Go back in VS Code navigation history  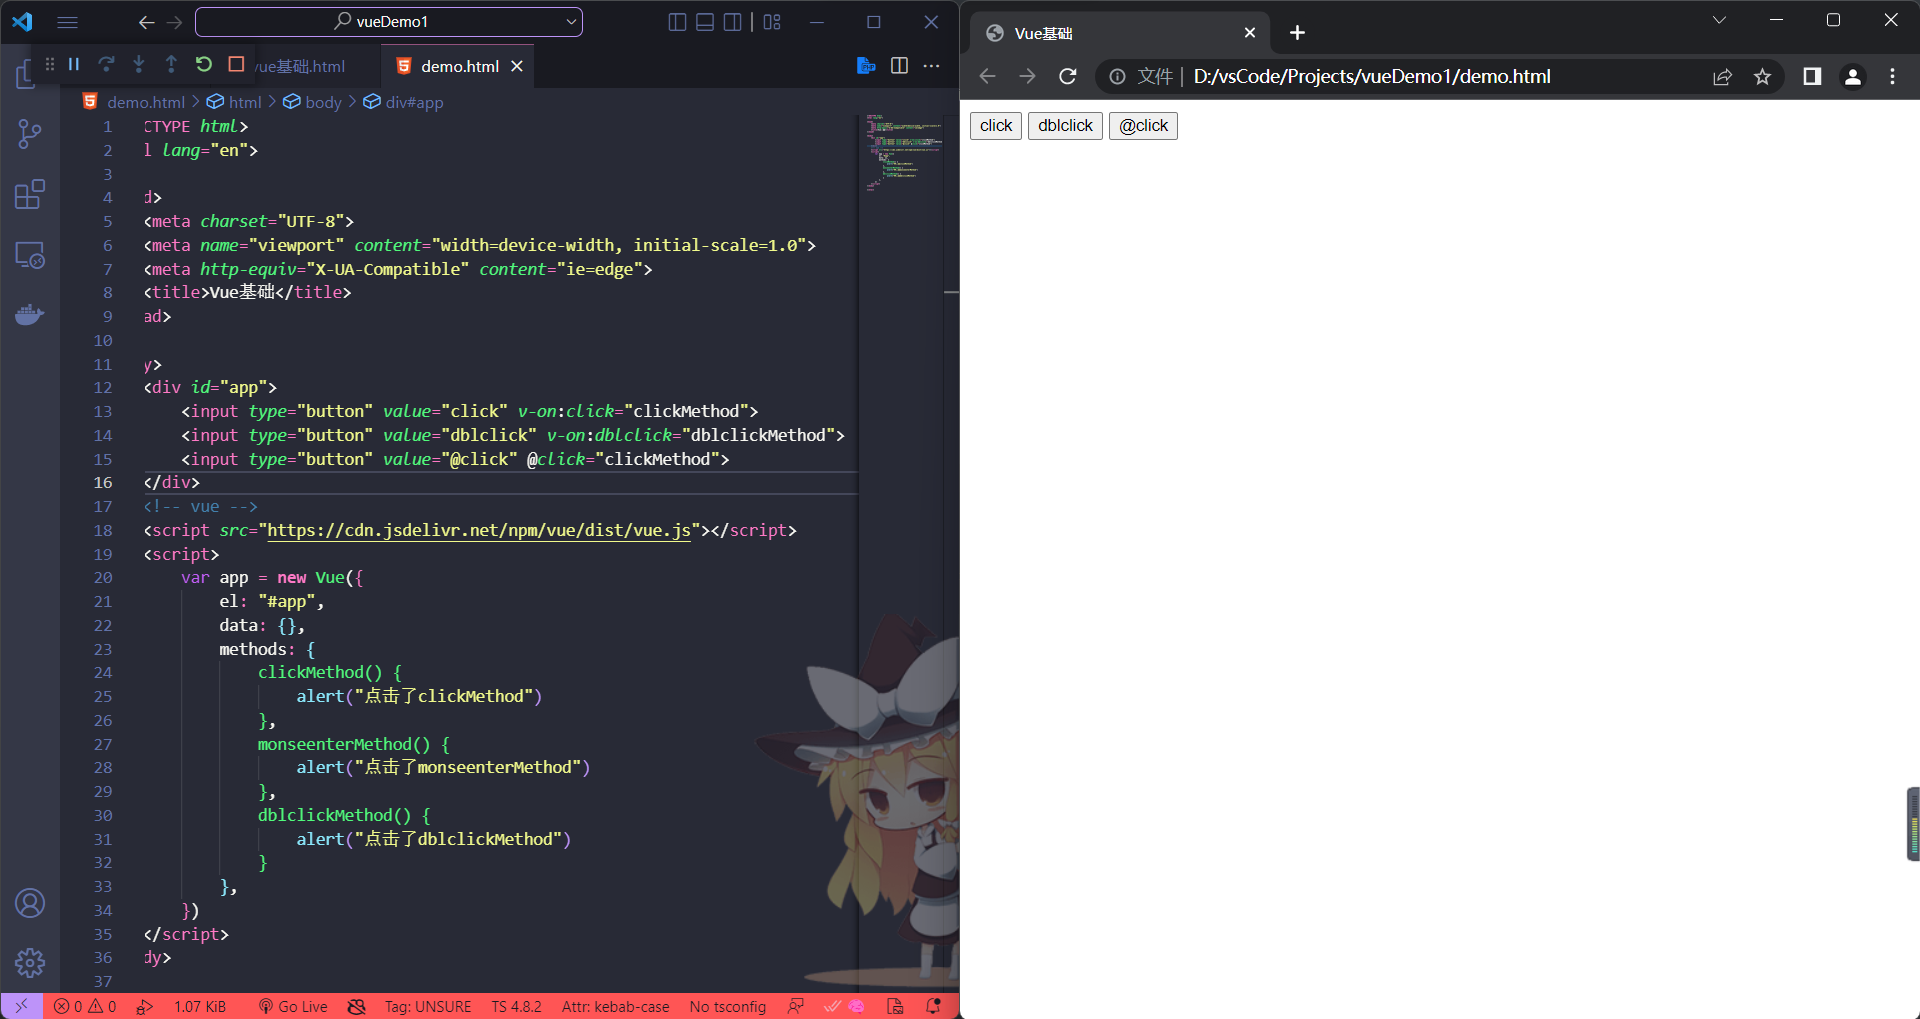pos(146,22)
